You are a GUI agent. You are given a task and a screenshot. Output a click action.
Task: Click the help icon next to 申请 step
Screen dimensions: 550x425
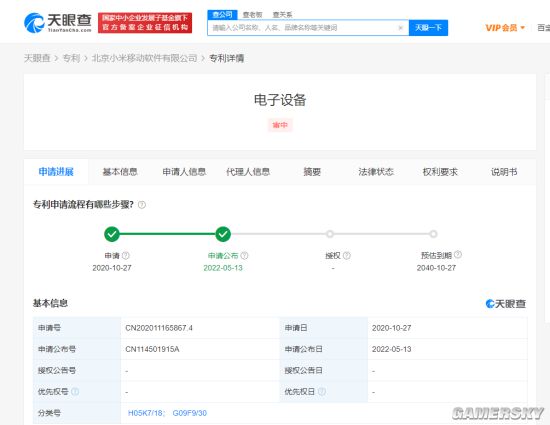tap(126, 256)
